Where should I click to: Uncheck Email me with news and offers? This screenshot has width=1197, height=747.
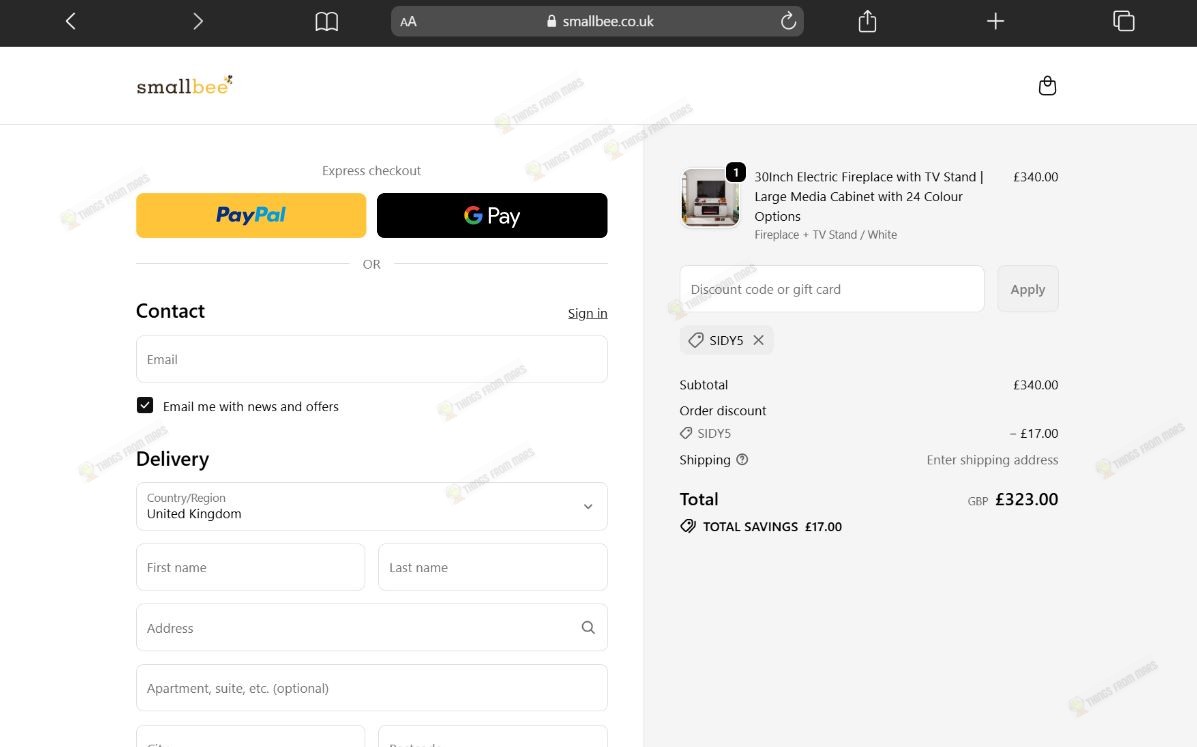coord(145,405)
